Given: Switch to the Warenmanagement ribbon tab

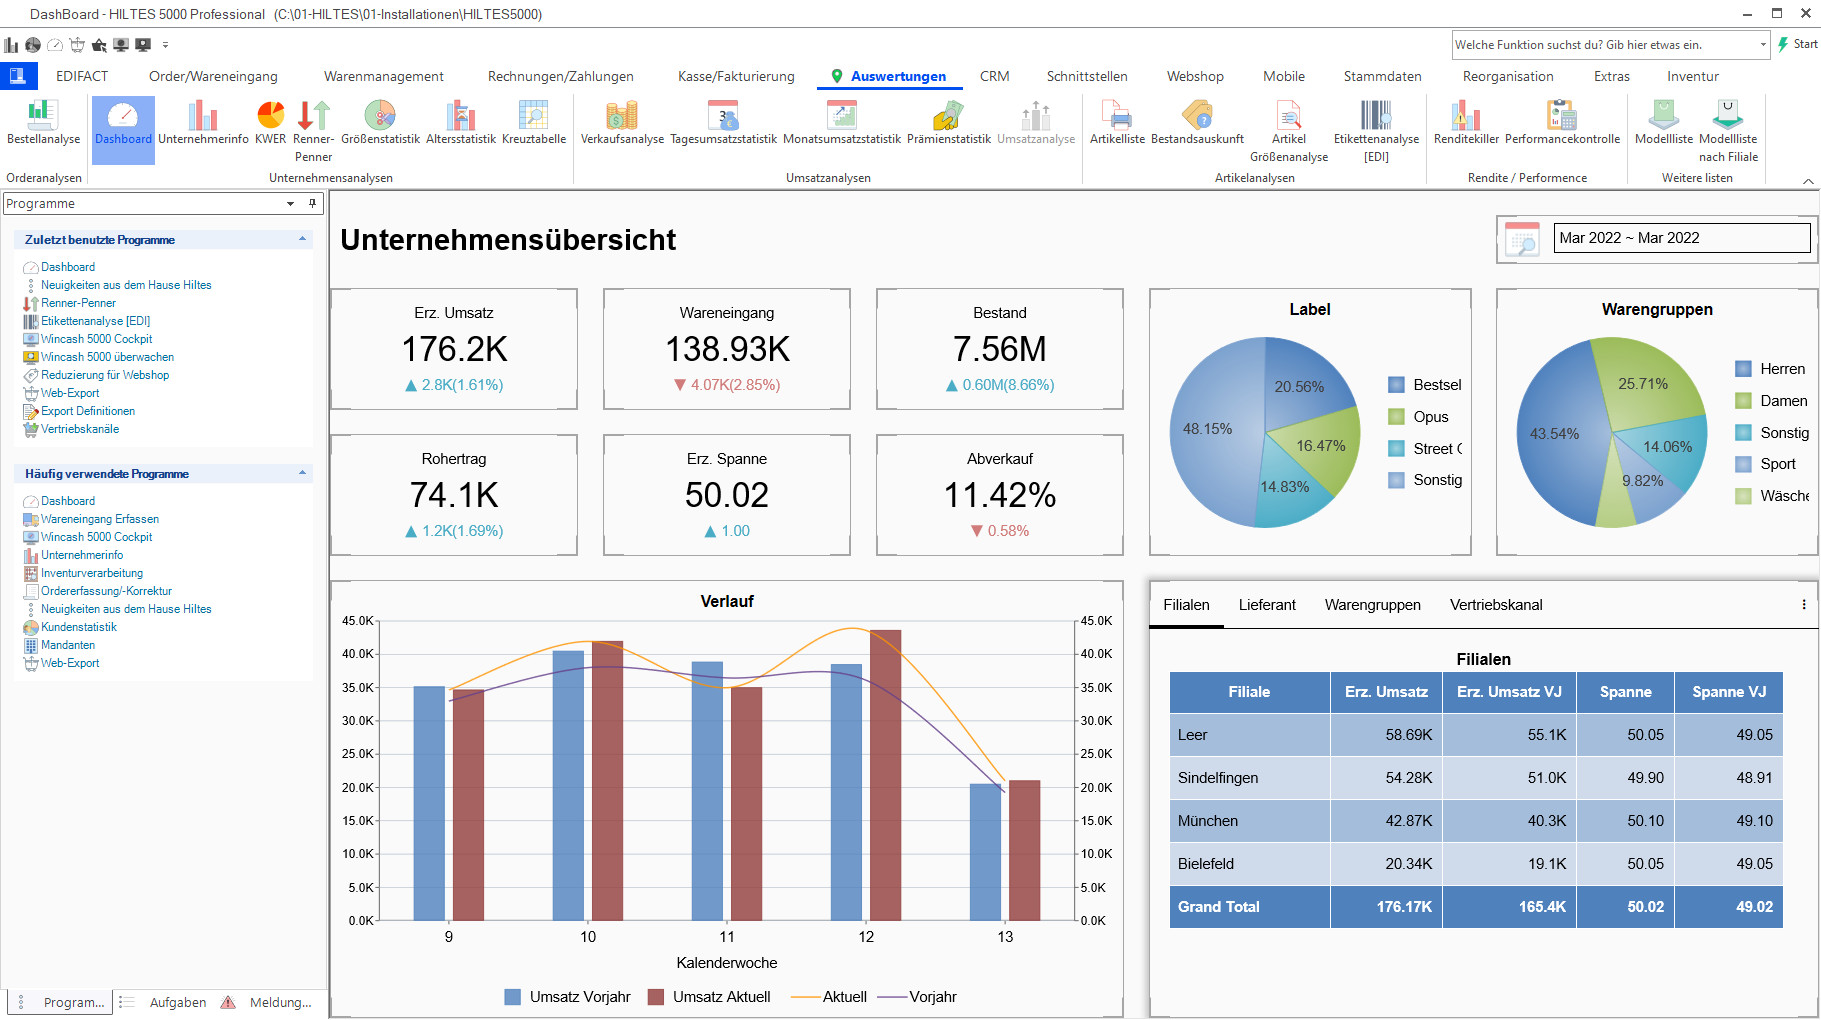Looking at the screenshot, I should tap(383, 76).
